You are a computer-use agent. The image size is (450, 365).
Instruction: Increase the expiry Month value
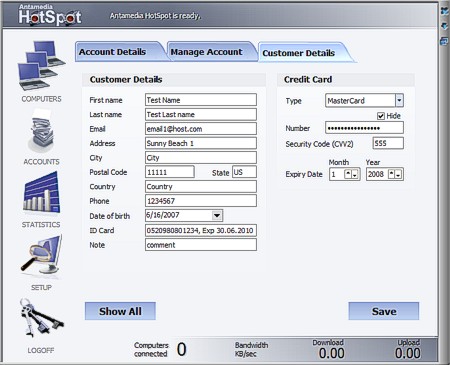click(x=348, y=174)
